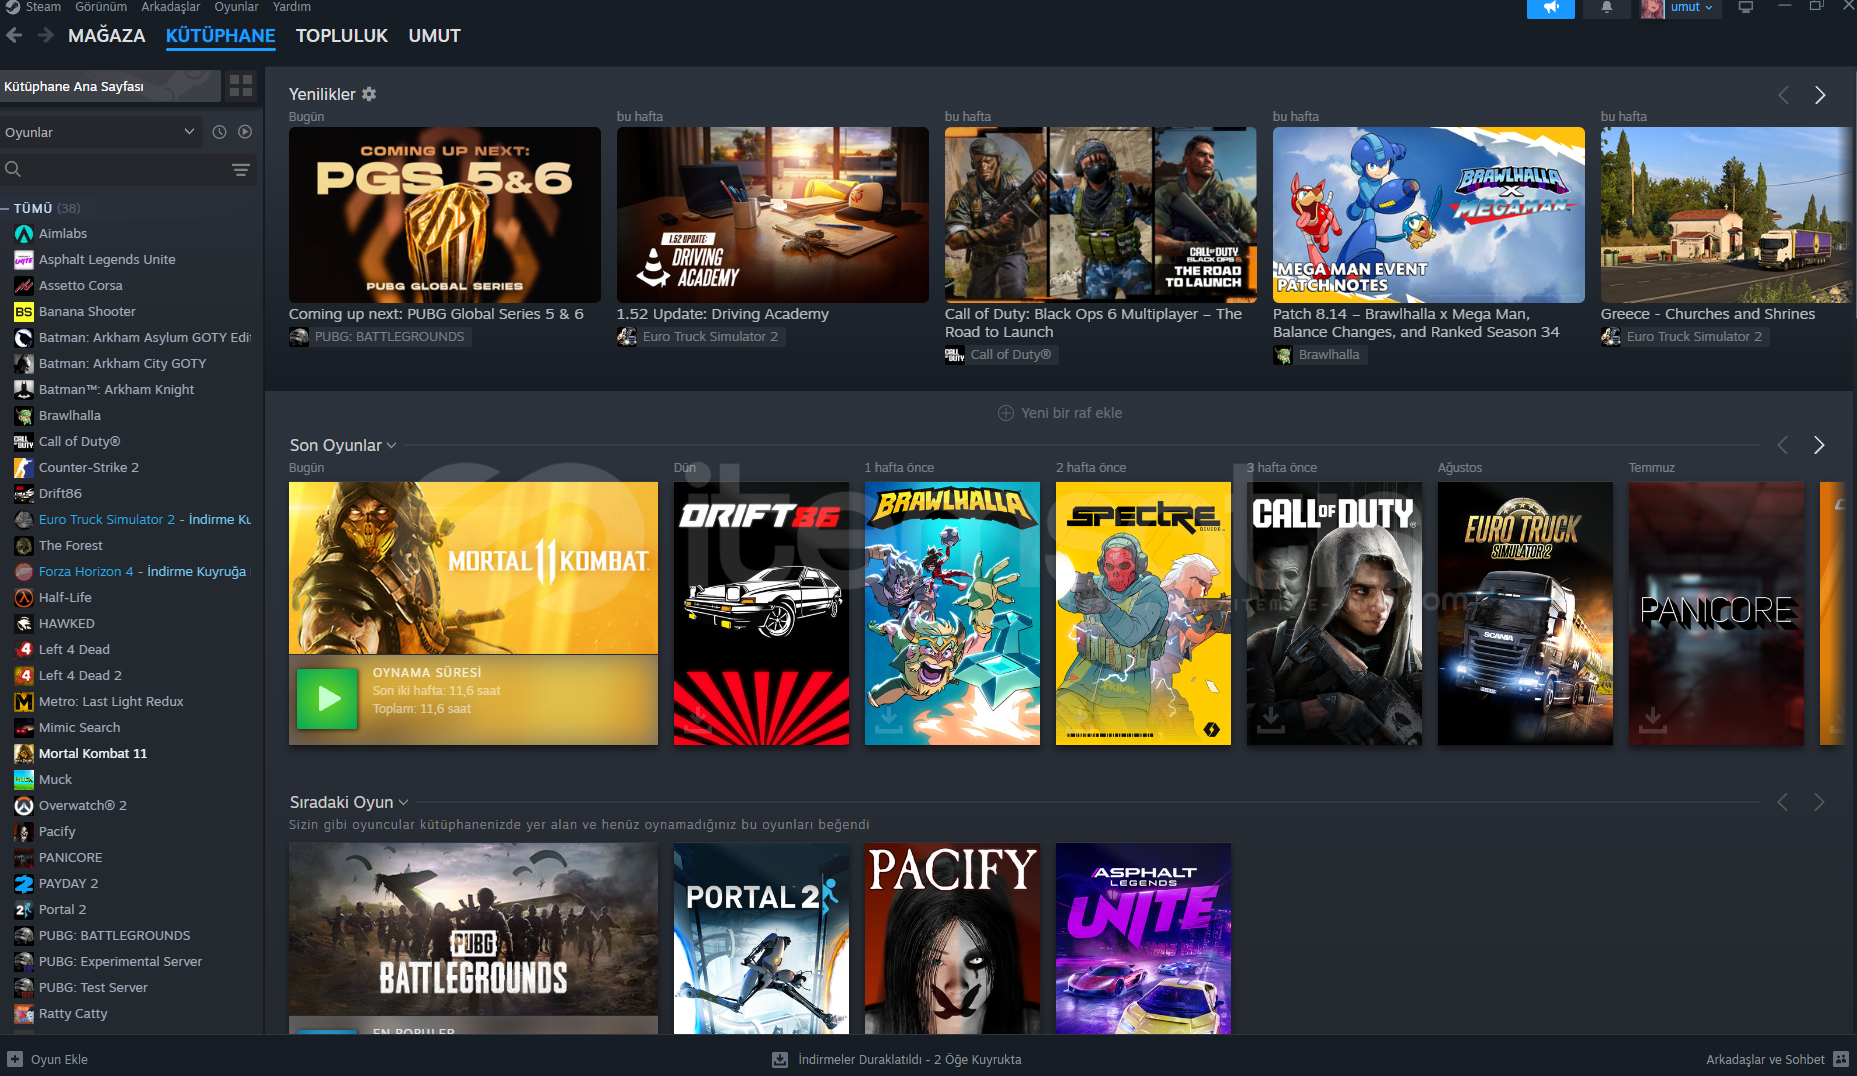Image resolution: width=1857 pixels, height=1076 pixels.
Task: Click into the library search field
Action: (115, 170)
